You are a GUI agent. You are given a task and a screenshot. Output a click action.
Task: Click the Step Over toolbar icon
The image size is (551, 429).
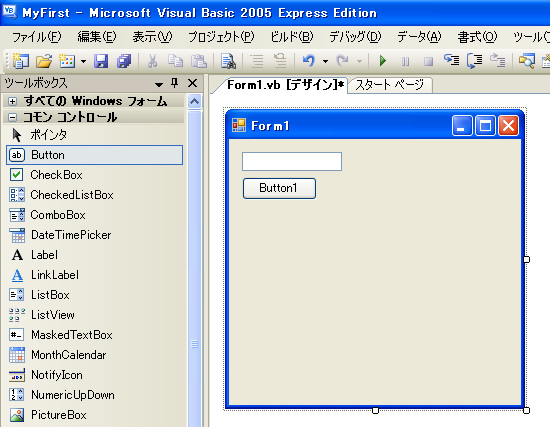tap(474, 61)
